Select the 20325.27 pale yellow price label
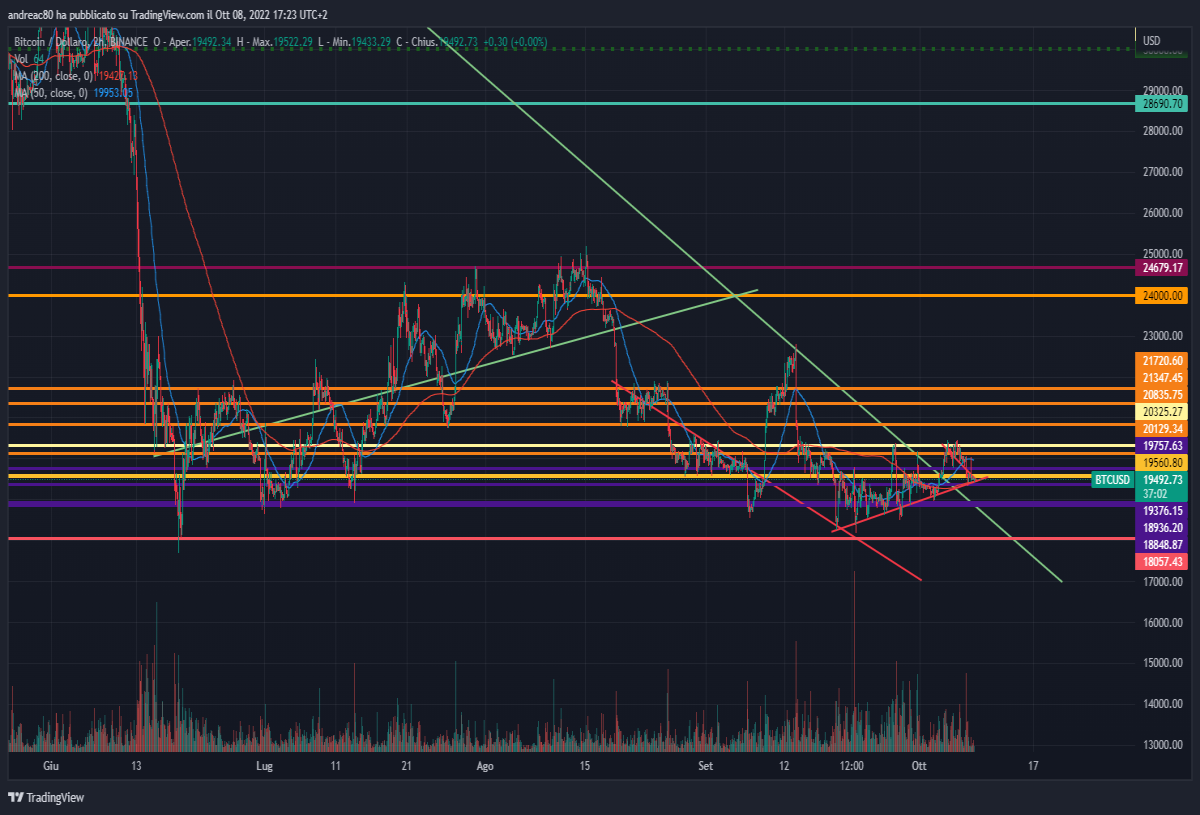Viewport: 1200px width, 815px height. [1163, 411]
